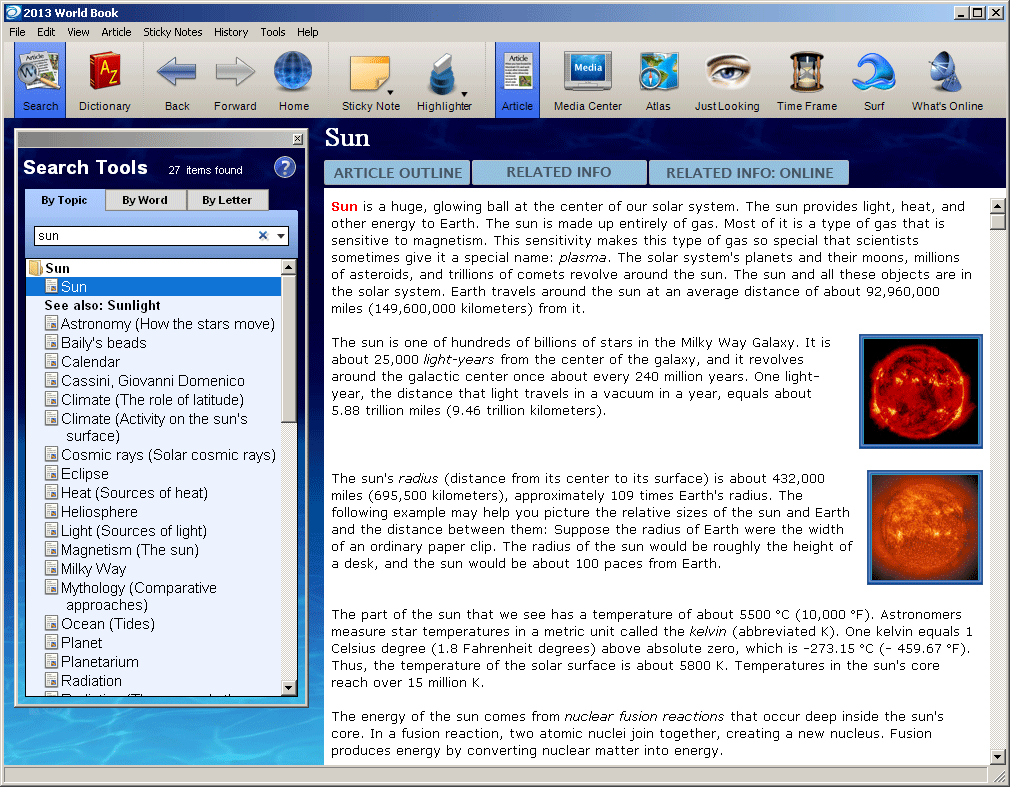1010x787 pixels.
Task: Open Cassini, Giovanni Domenico article
Action: [153, 381]
